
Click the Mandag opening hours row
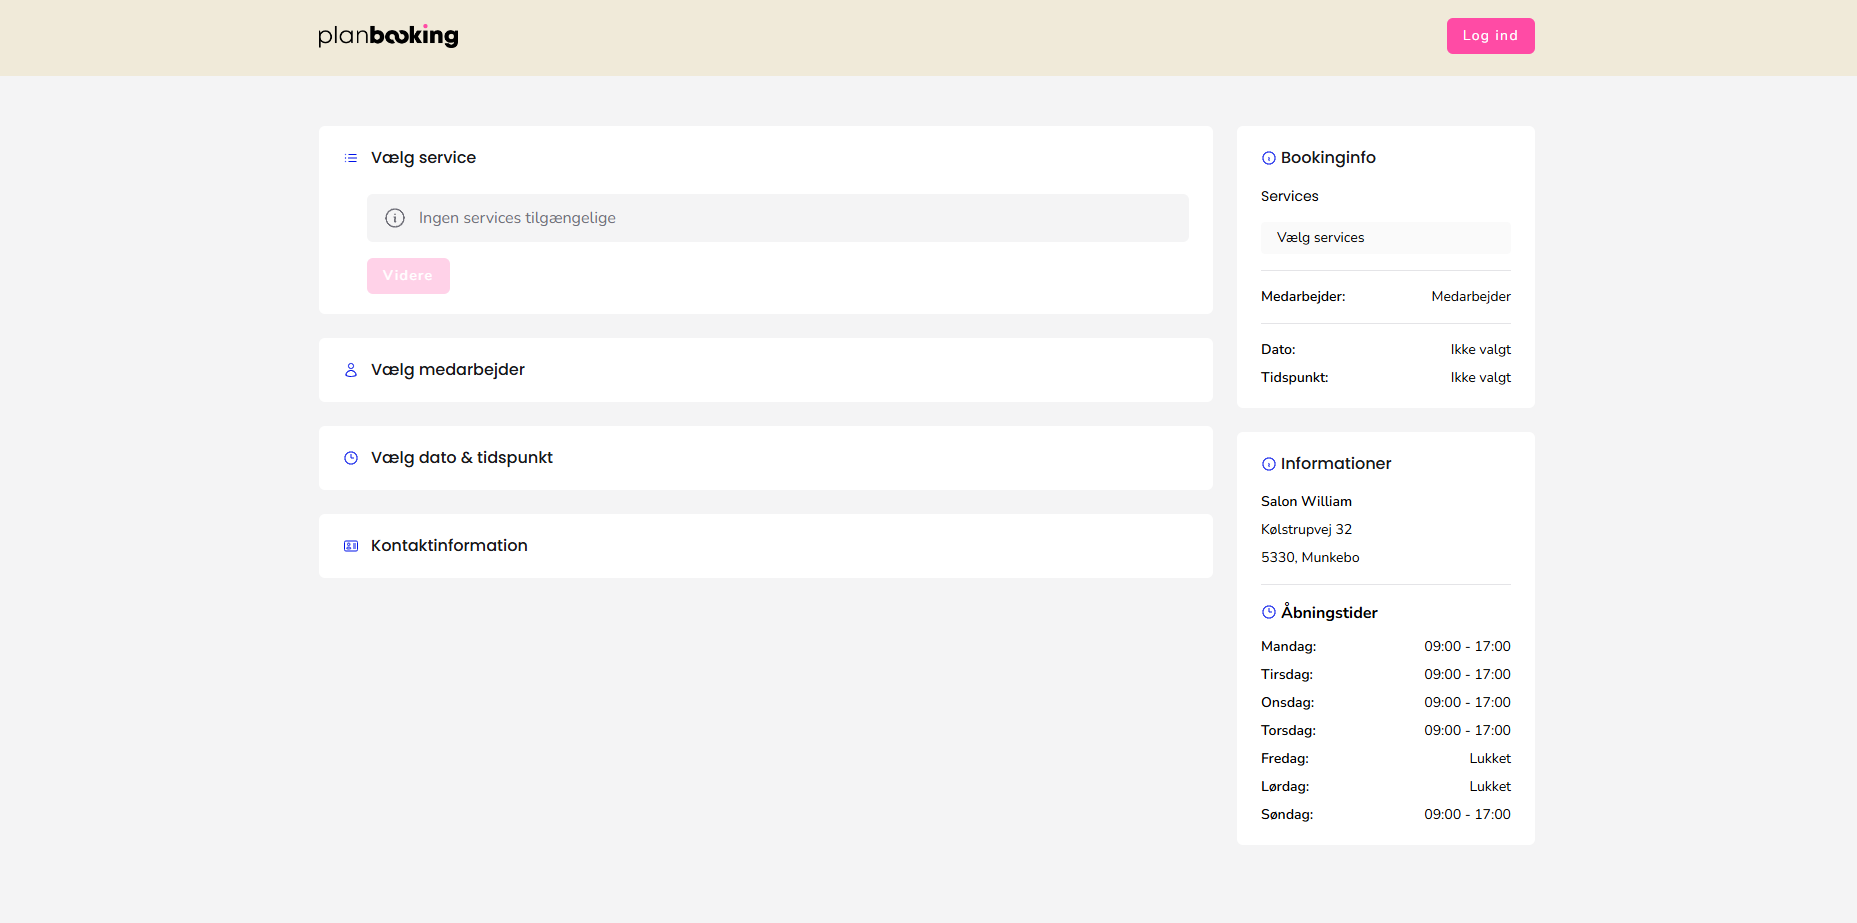tap(1385, 647)
